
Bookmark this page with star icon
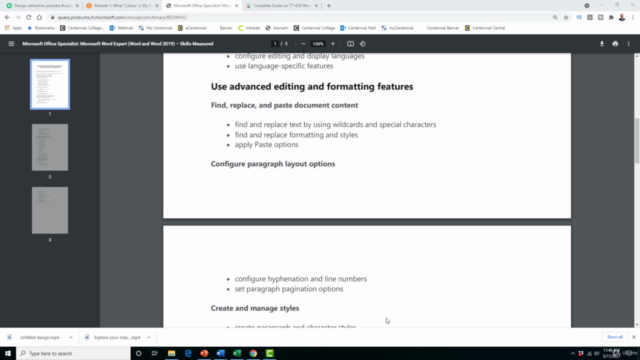click(x=566, y=17)
